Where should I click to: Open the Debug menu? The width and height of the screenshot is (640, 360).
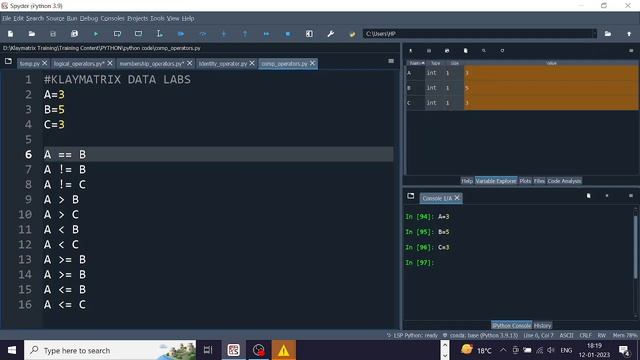click(89, 18)
